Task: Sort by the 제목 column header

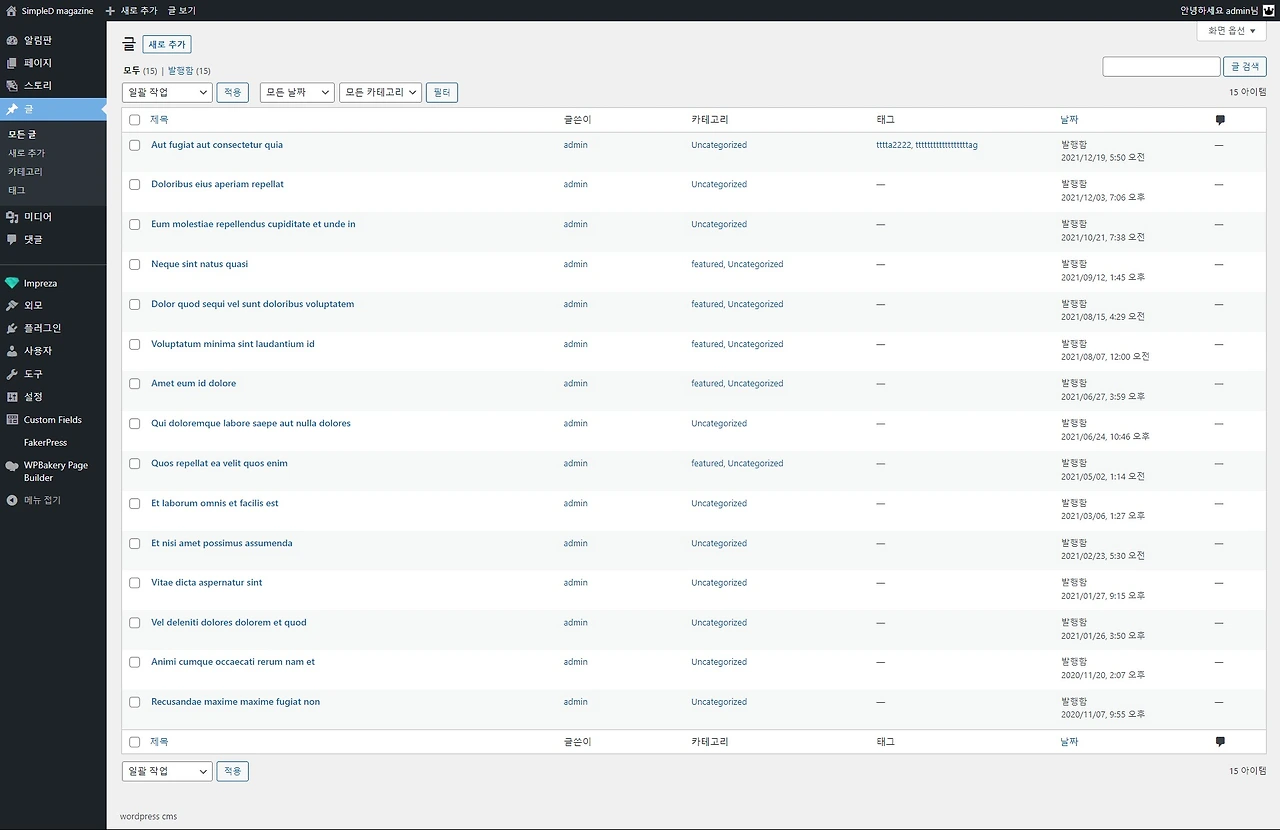Action: coord(160,120)
